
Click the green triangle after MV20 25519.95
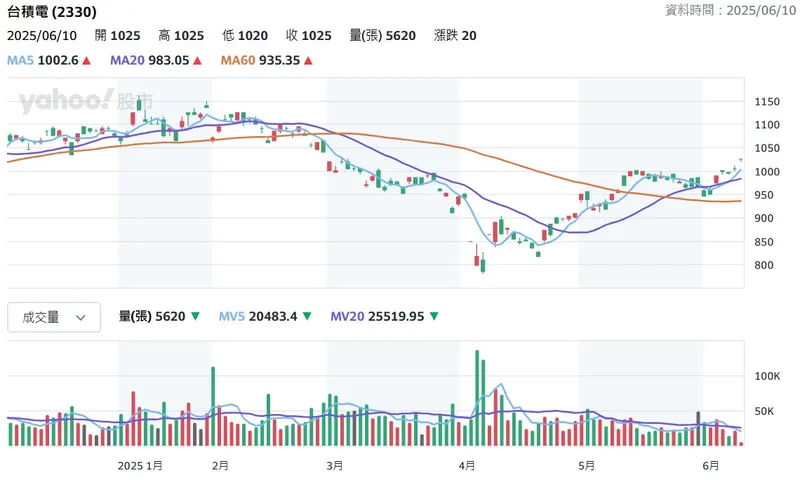(x=433, y=317)
